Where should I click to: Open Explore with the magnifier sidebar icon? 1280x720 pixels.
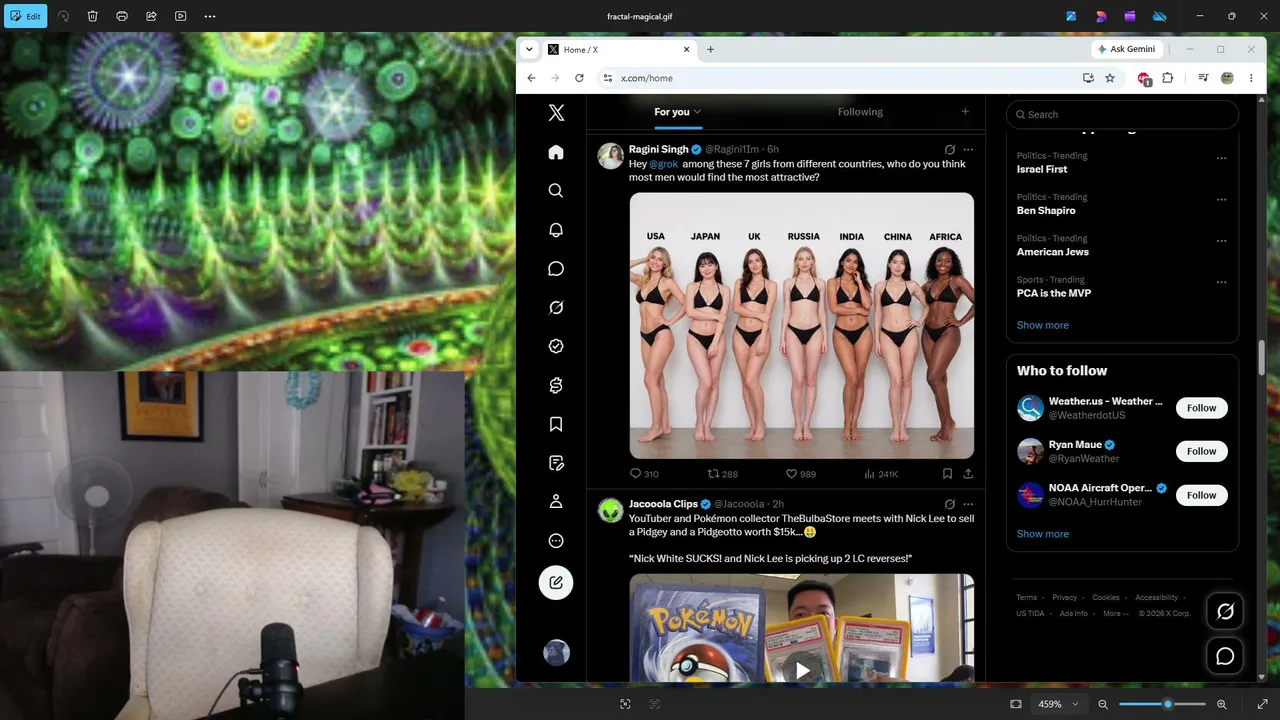pos(556,191)
